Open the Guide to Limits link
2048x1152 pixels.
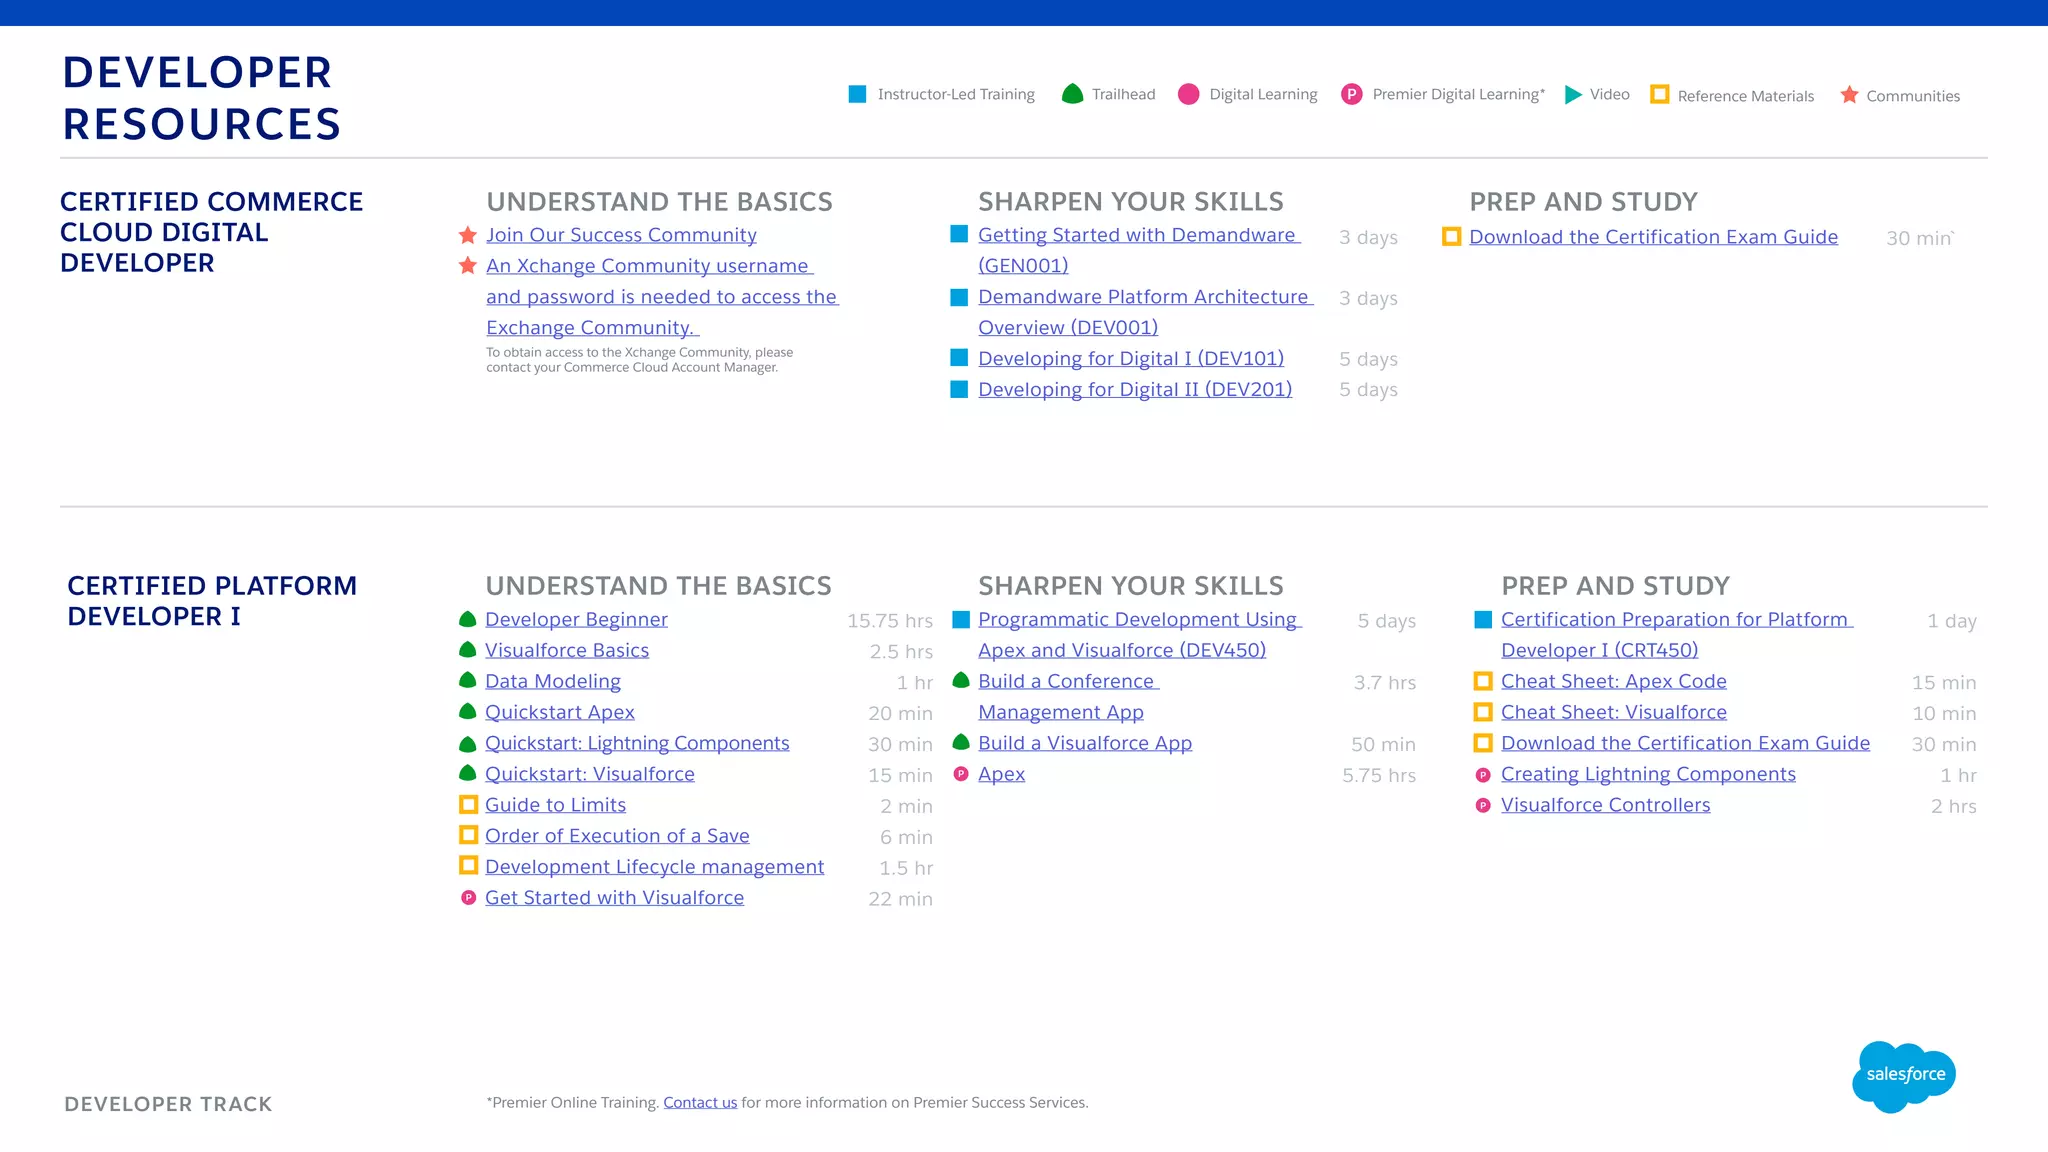(555, 805)
